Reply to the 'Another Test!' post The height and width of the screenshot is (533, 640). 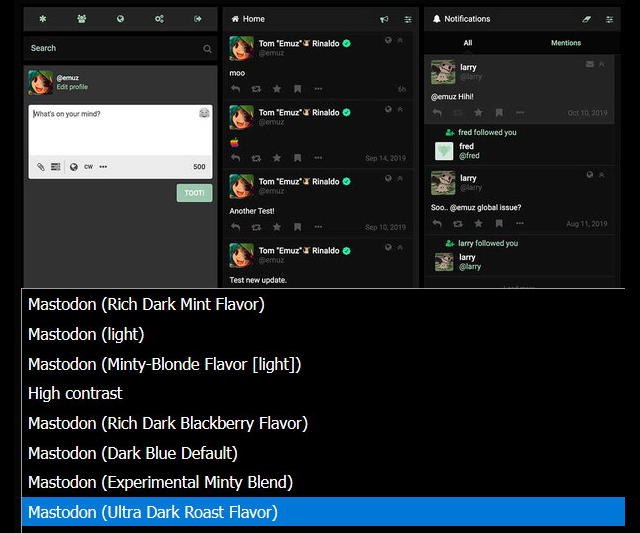coord(236,227)
